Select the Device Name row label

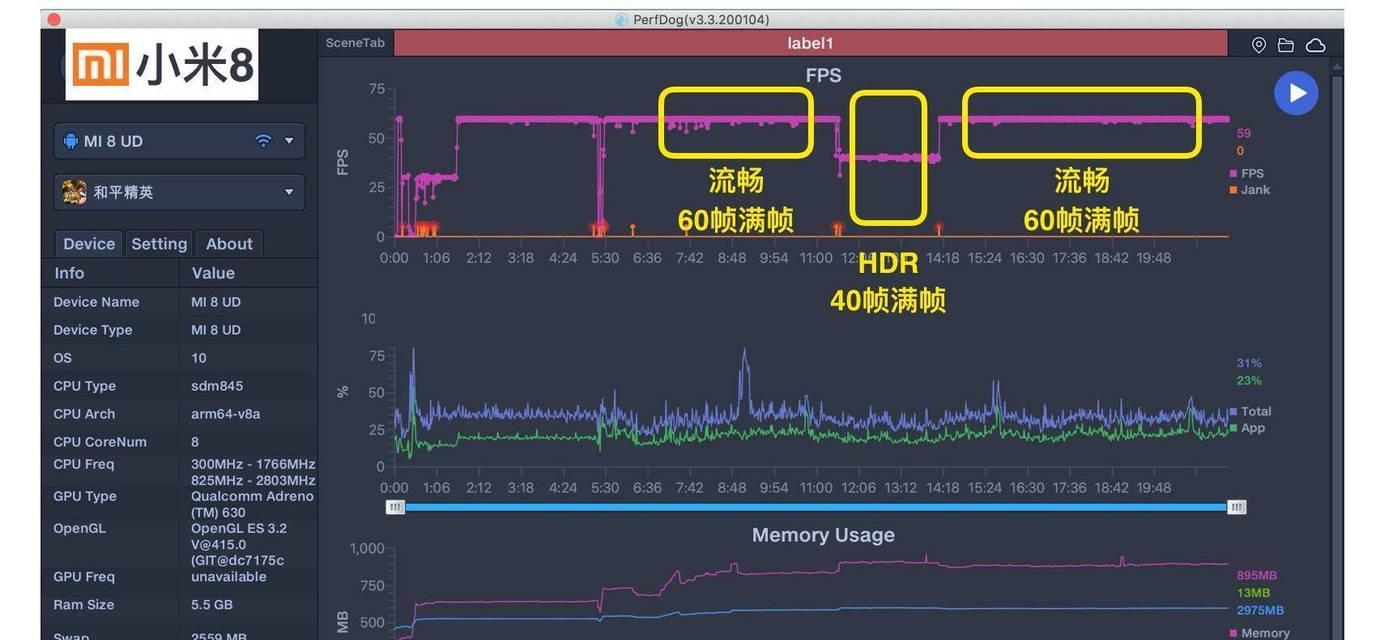point(96,302)
